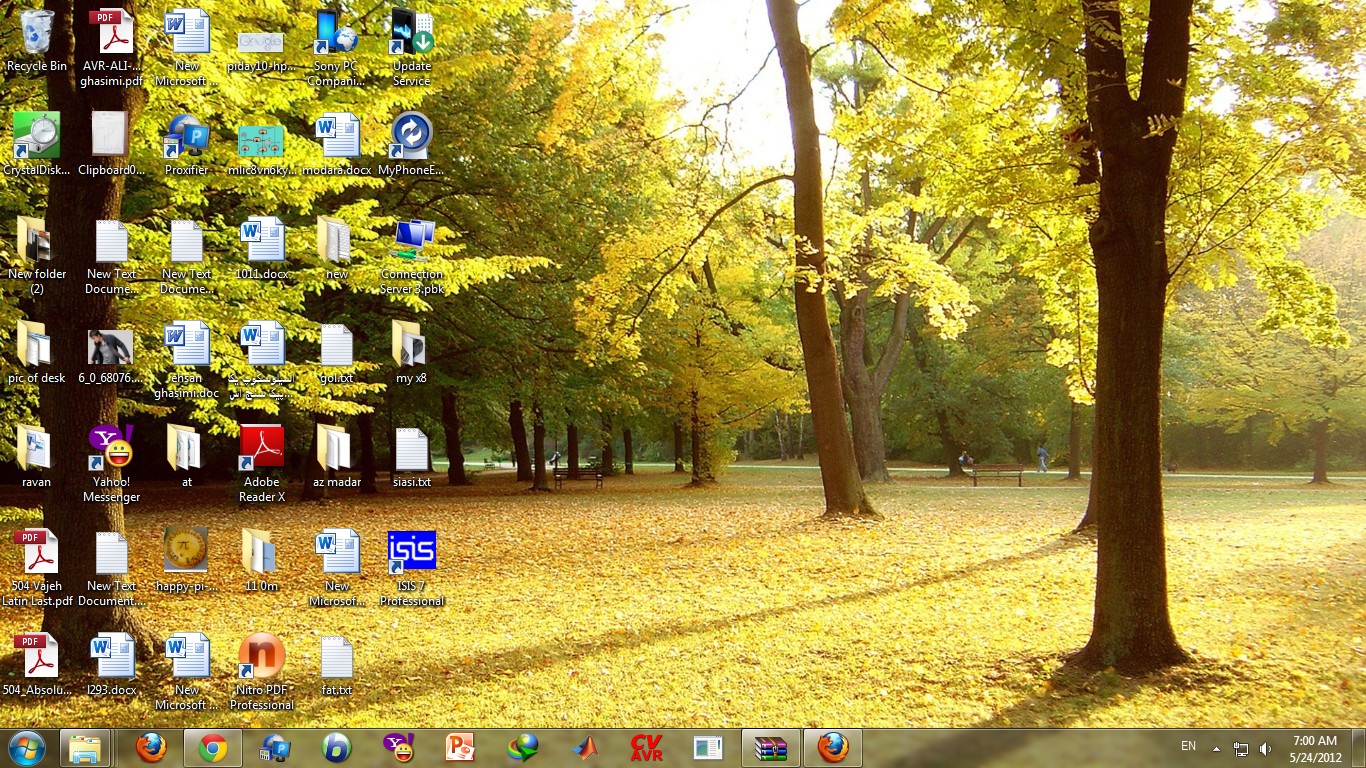Launch Proxifier desktop shortcut
This screenshot has width=1366, height=768.
point(187,144)
